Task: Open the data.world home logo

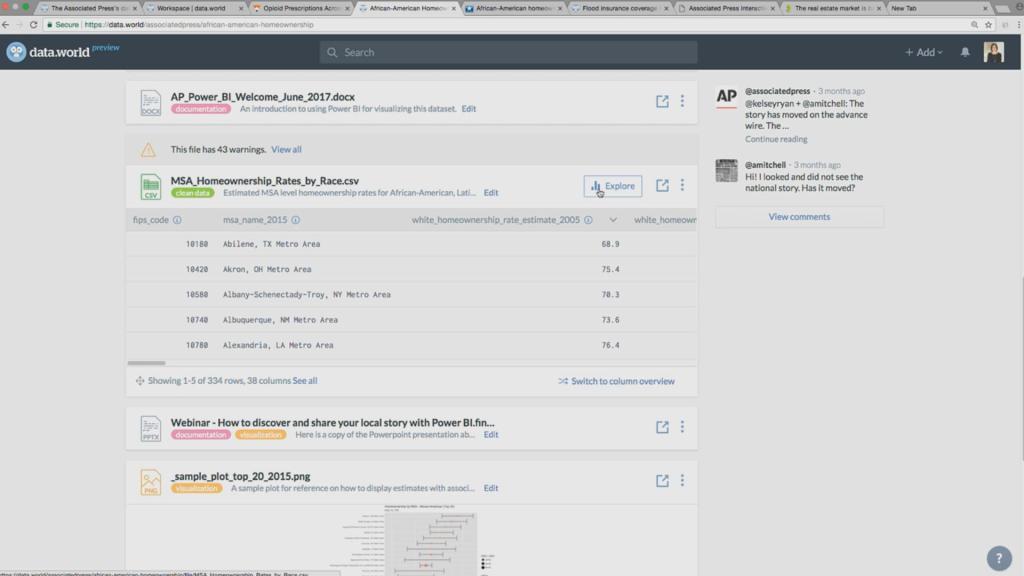Action: pos(63,52)
